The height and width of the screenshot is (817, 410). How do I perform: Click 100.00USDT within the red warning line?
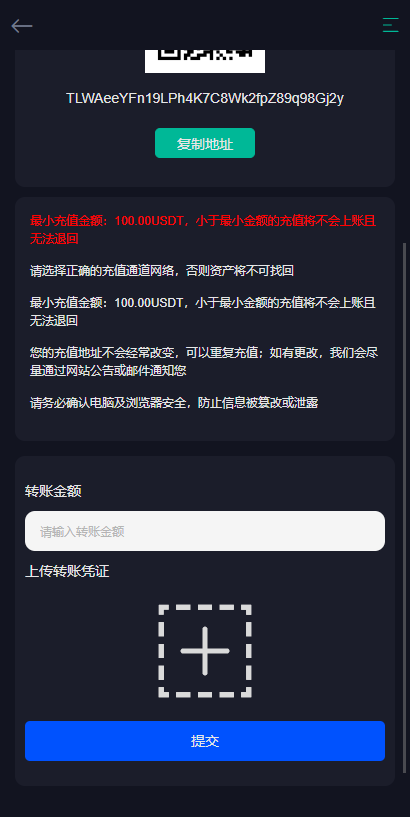149,221
